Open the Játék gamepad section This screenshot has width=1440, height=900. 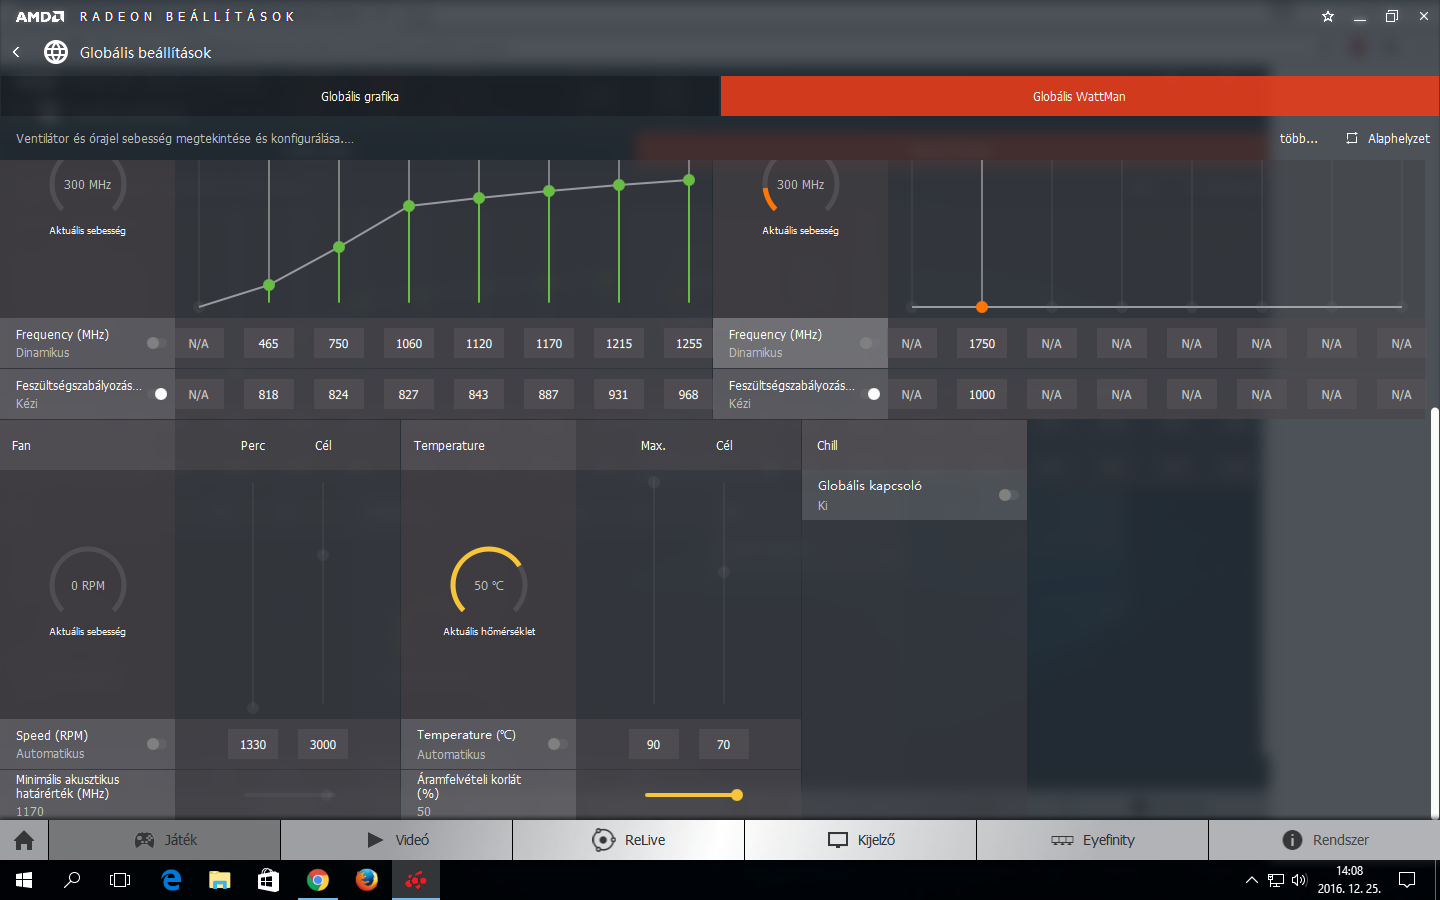coord(165,840)
